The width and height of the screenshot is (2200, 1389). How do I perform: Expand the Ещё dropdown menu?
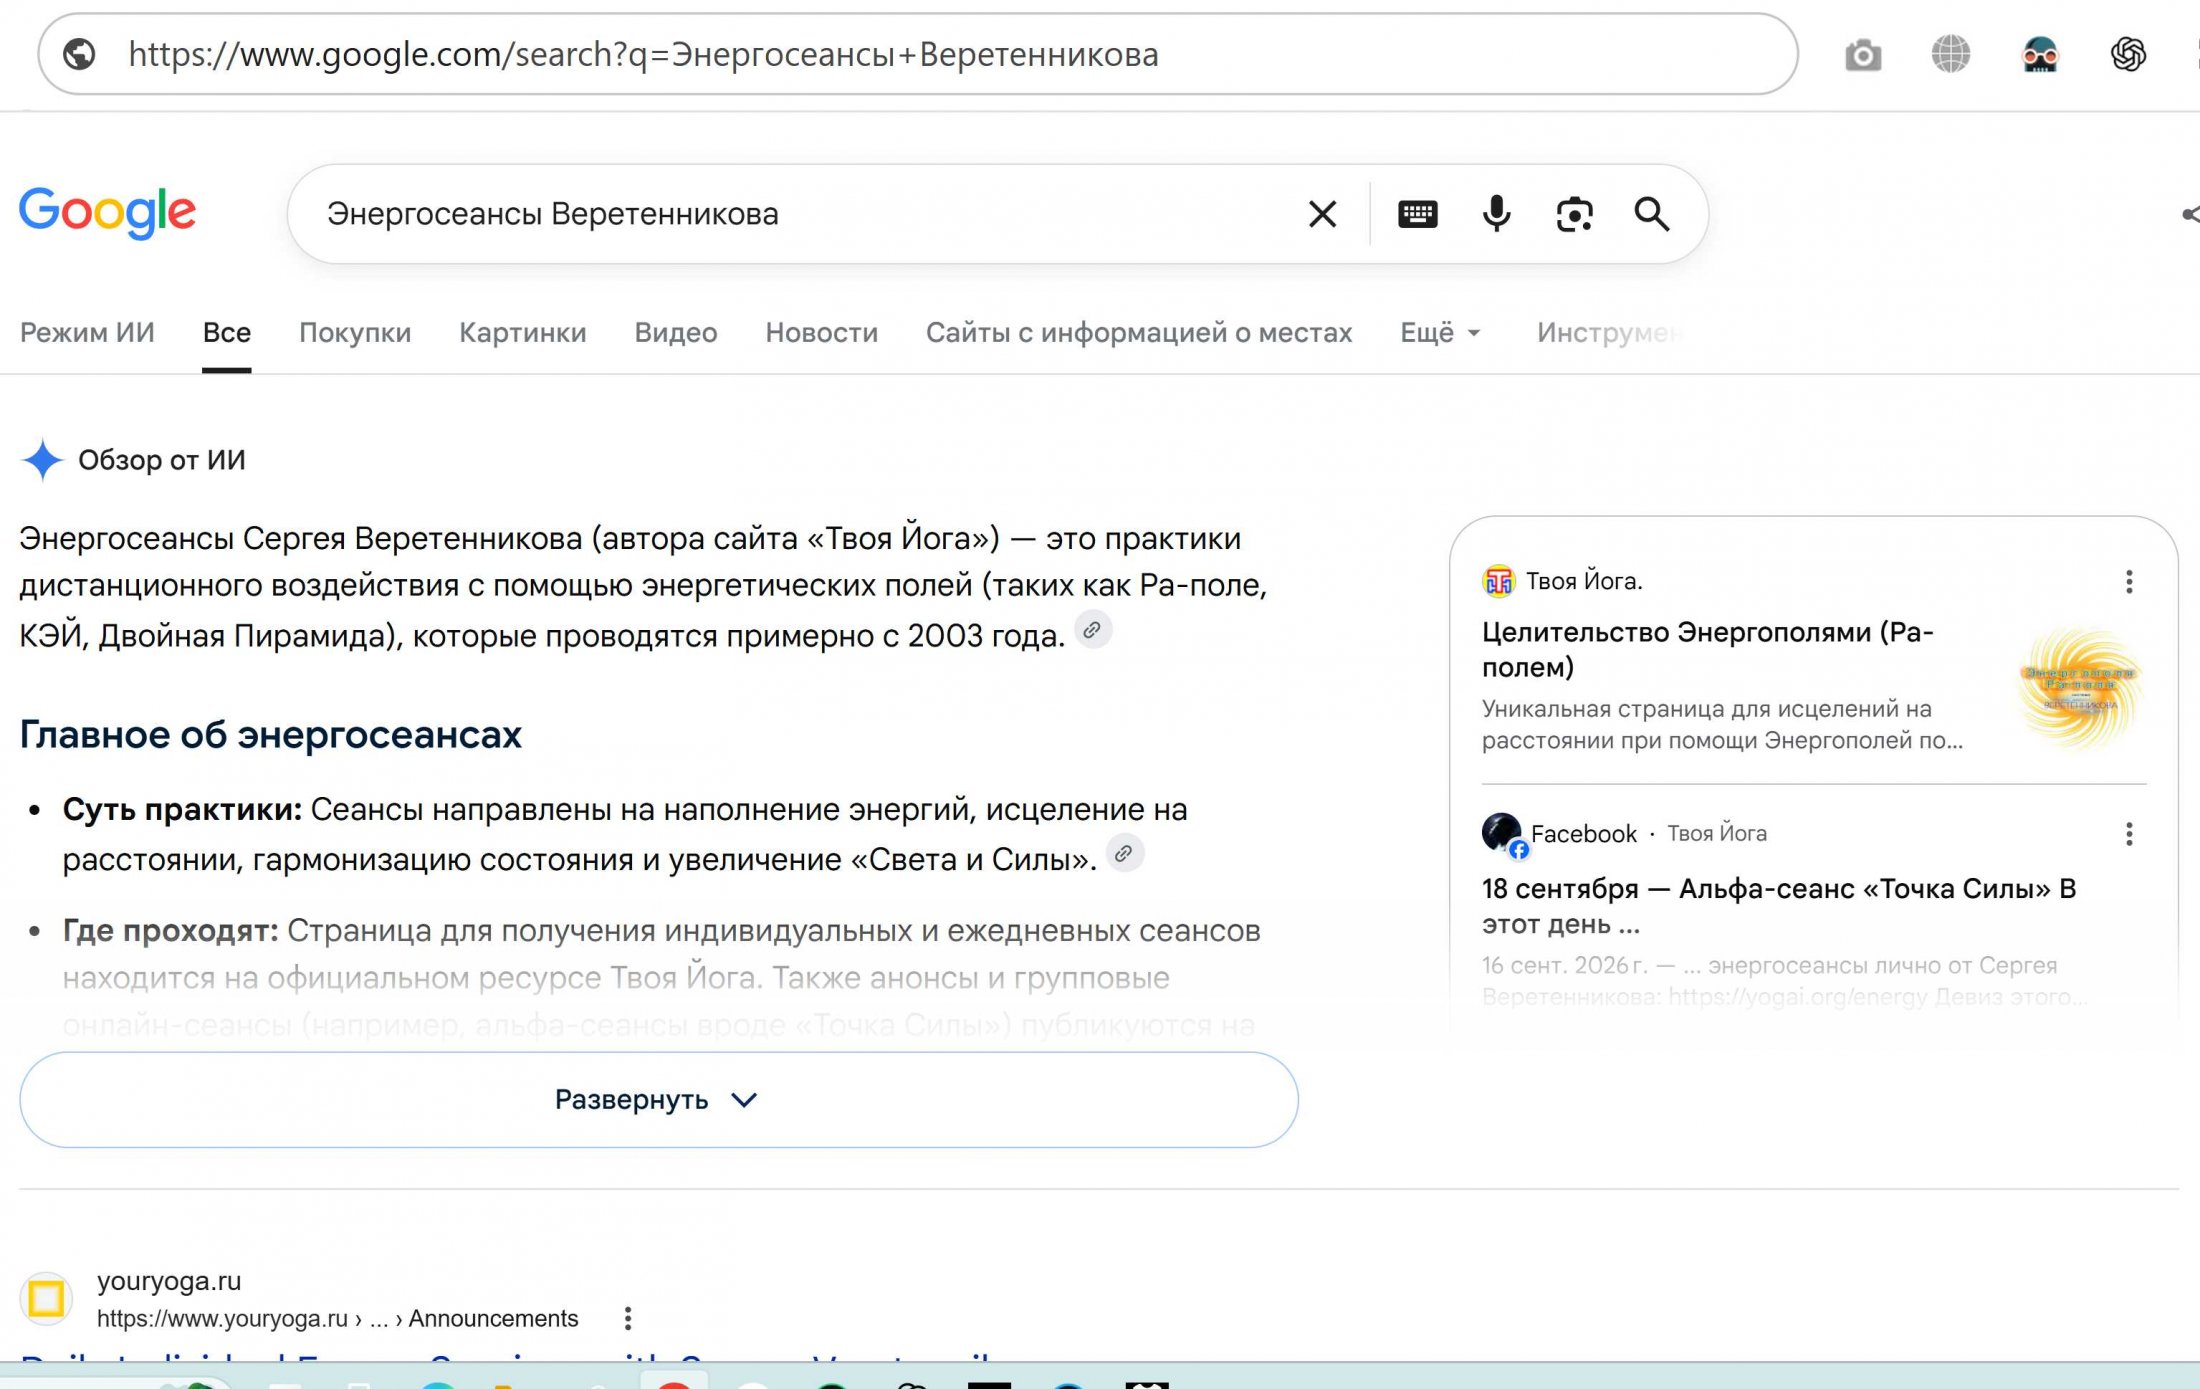pyautogui.click(x=1440, y=333)
